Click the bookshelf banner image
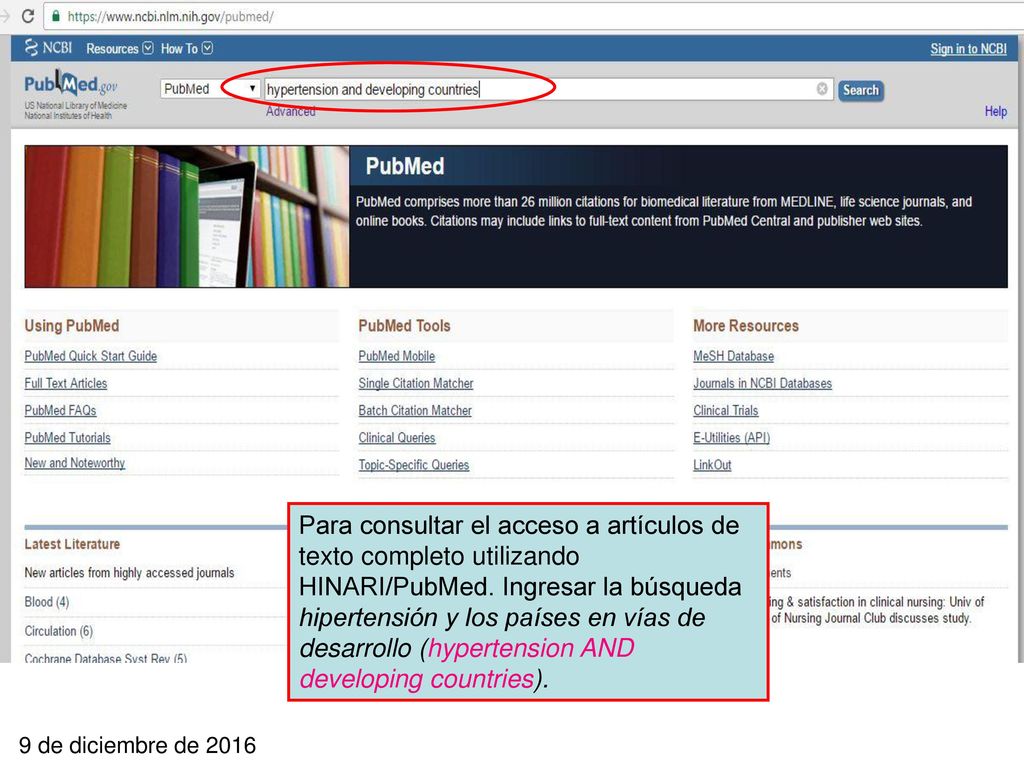Screen dimensions: 1024x768 coord(187,216)
